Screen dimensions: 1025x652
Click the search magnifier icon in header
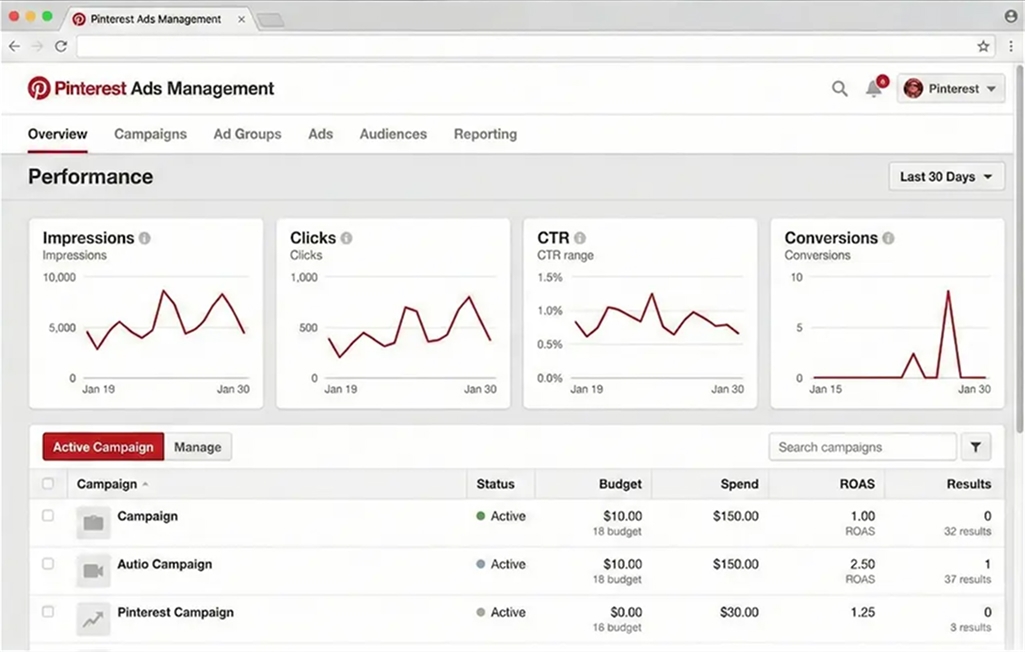[x=840, y=89]
